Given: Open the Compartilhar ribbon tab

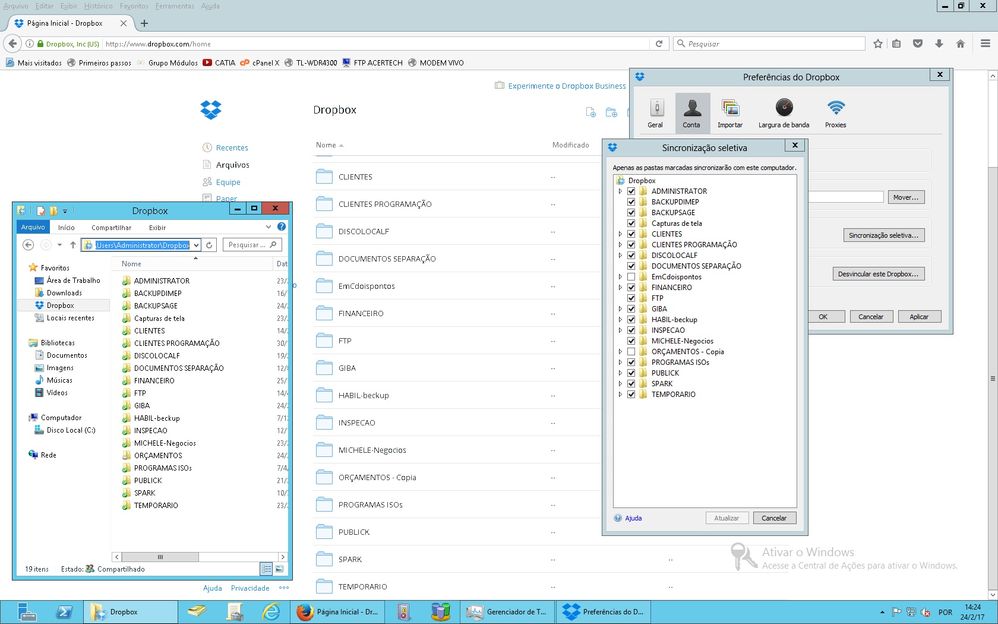Looking at the screenshot, I should pos(111,227).
